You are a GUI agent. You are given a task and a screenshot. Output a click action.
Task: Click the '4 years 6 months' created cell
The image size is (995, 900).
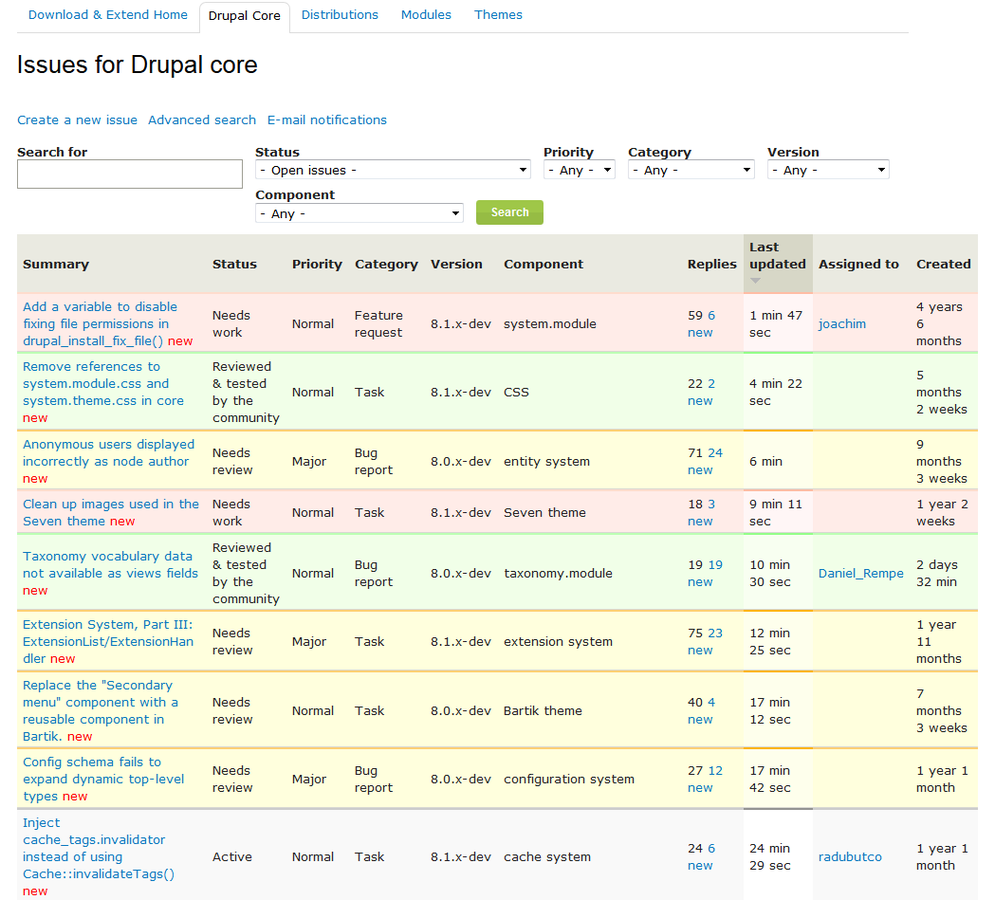coord(940,324)
